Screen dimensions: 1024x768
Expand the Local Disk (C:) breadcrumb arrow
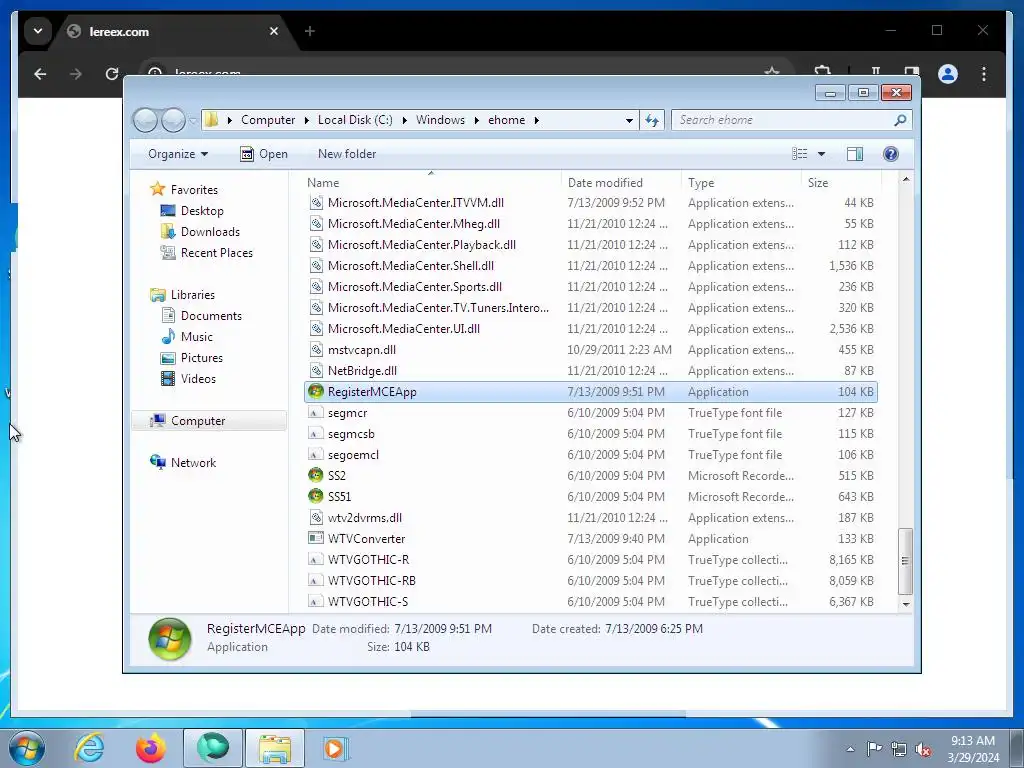click(x=404, y=120)
